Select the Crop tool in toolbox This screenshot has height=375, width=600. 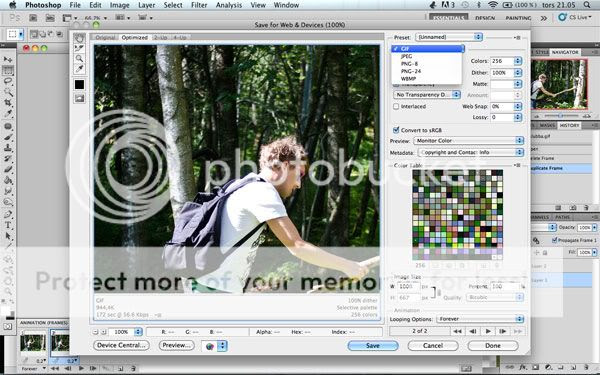pyautogui.click(x=8, y=103)
